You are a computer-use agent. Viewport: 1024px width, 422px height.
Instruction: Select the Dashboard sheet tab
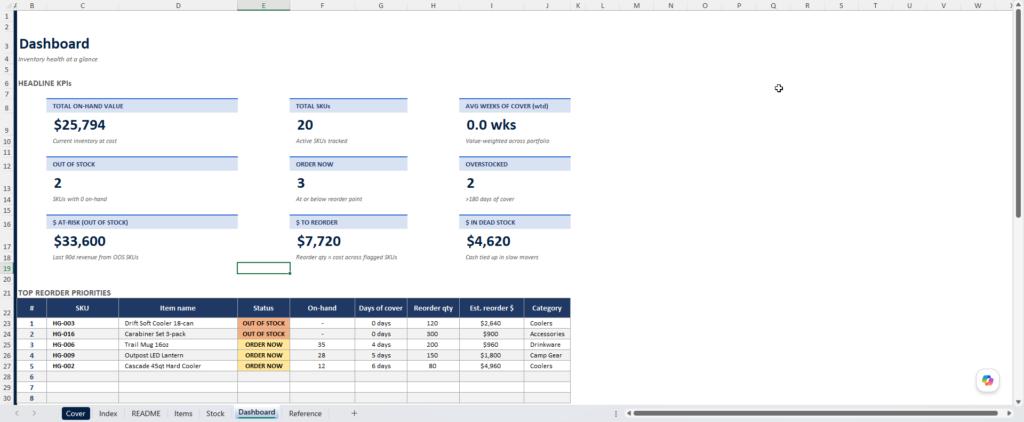click(x=257, y=413)
